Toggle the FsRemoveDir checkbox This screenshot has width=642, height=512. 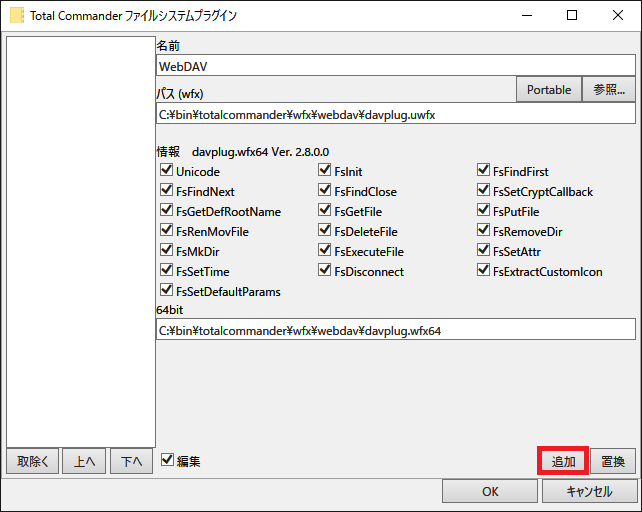tap(483, 230)
